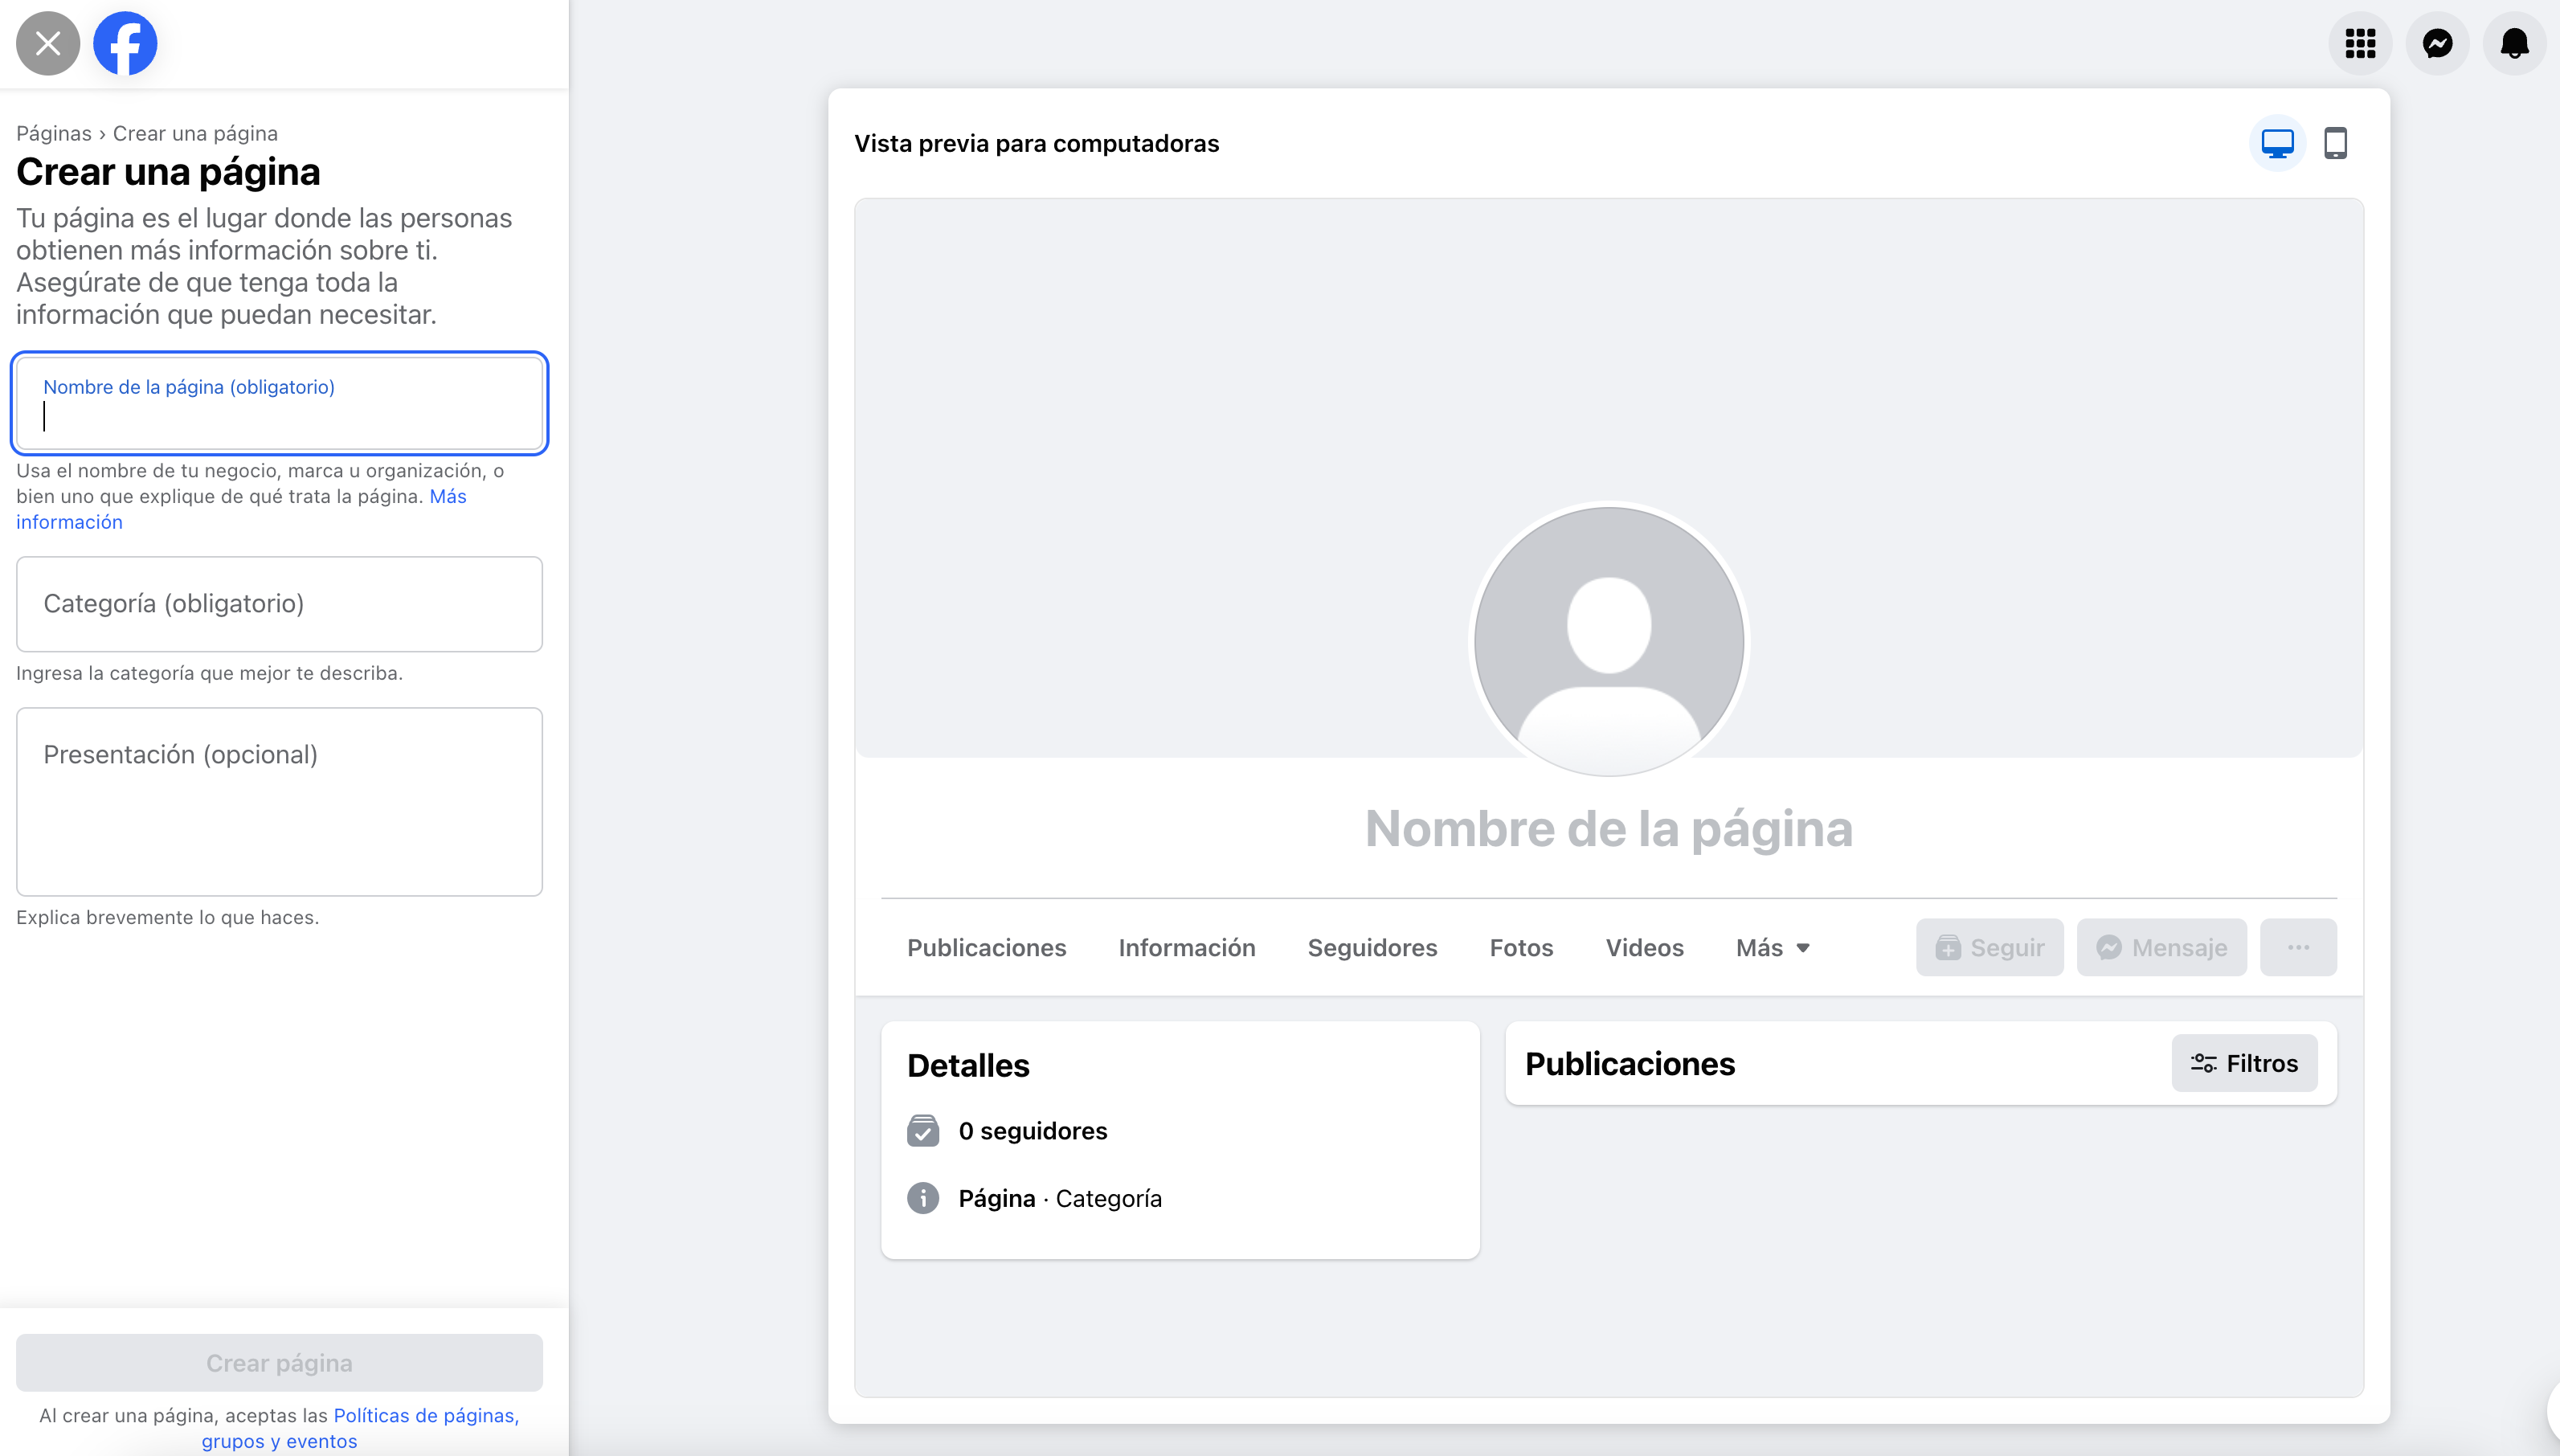2560x1456 pixels.
Task: Switch to mobile preview view
Action: click(2335, 144)
